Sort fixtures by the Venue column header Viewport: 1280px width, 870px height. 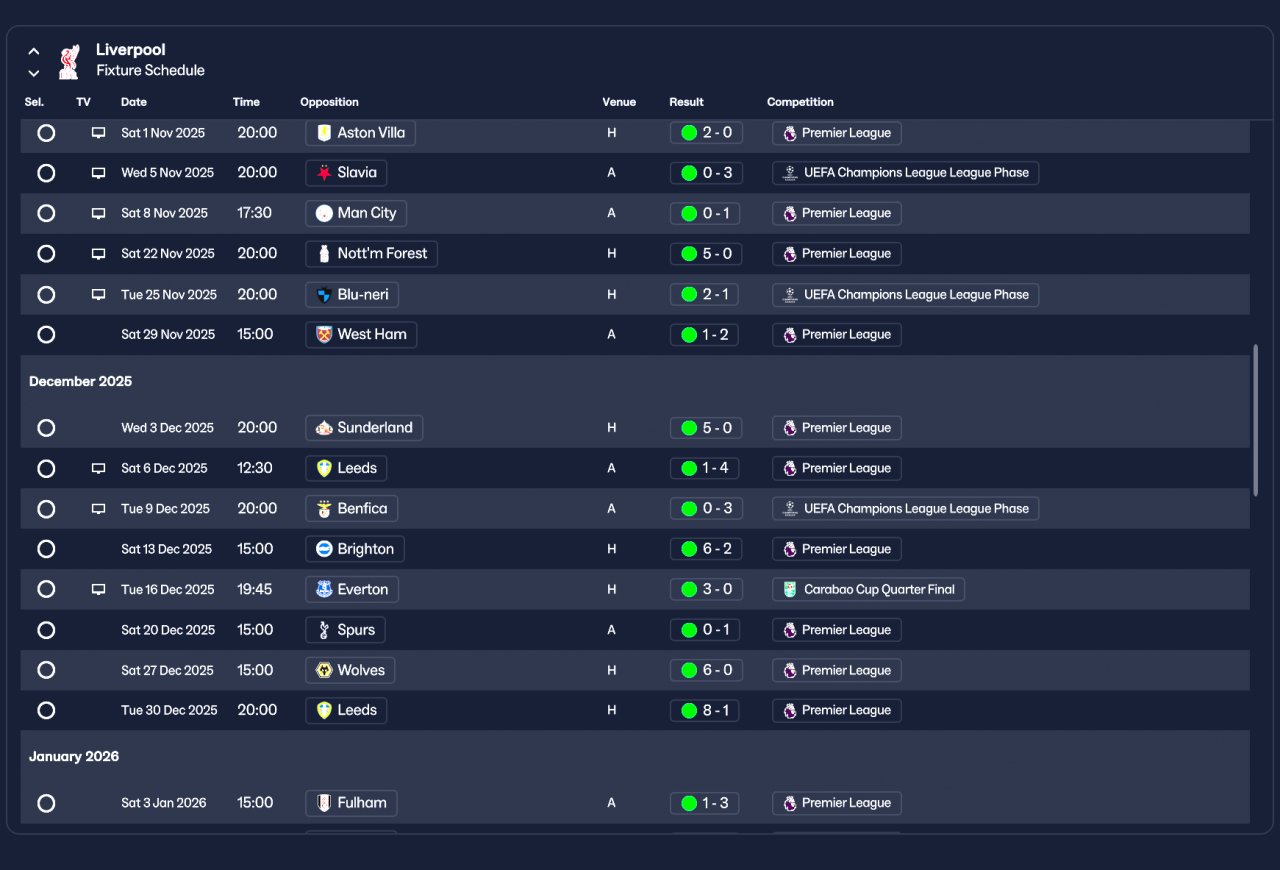(619, 102)
